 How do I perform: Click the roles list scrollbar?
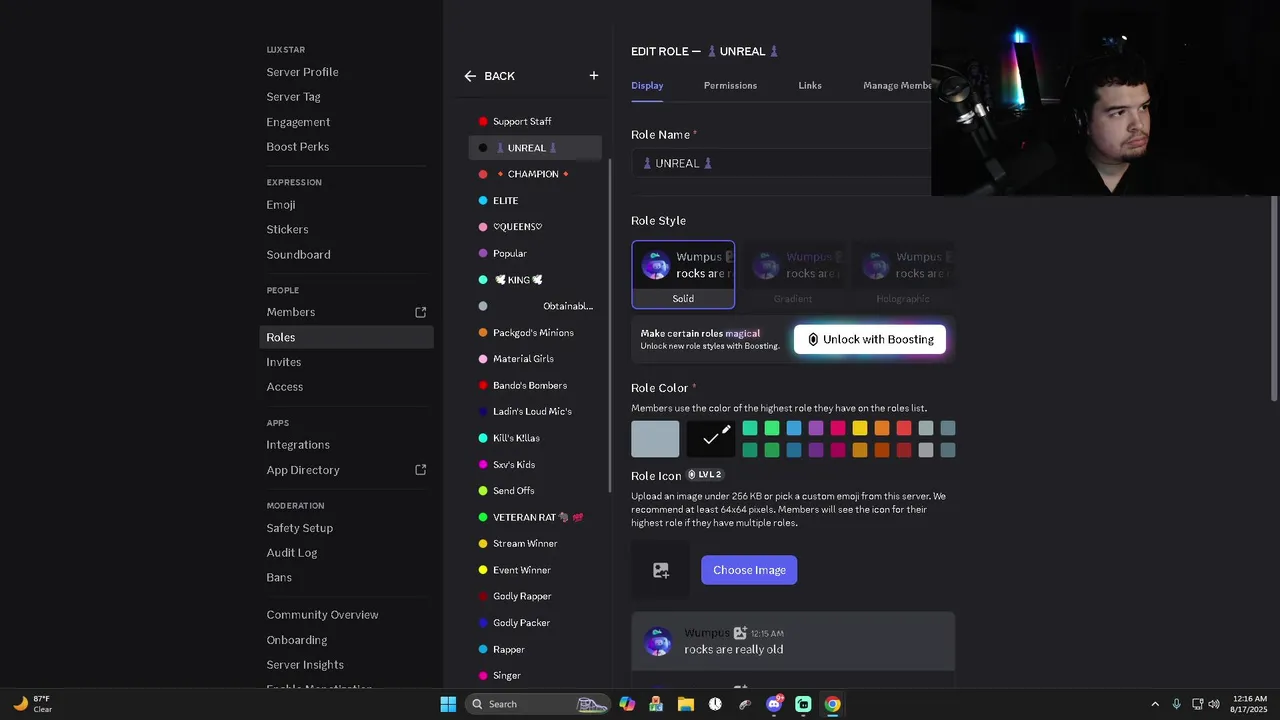pyautogui.click(x=610, y=325)
